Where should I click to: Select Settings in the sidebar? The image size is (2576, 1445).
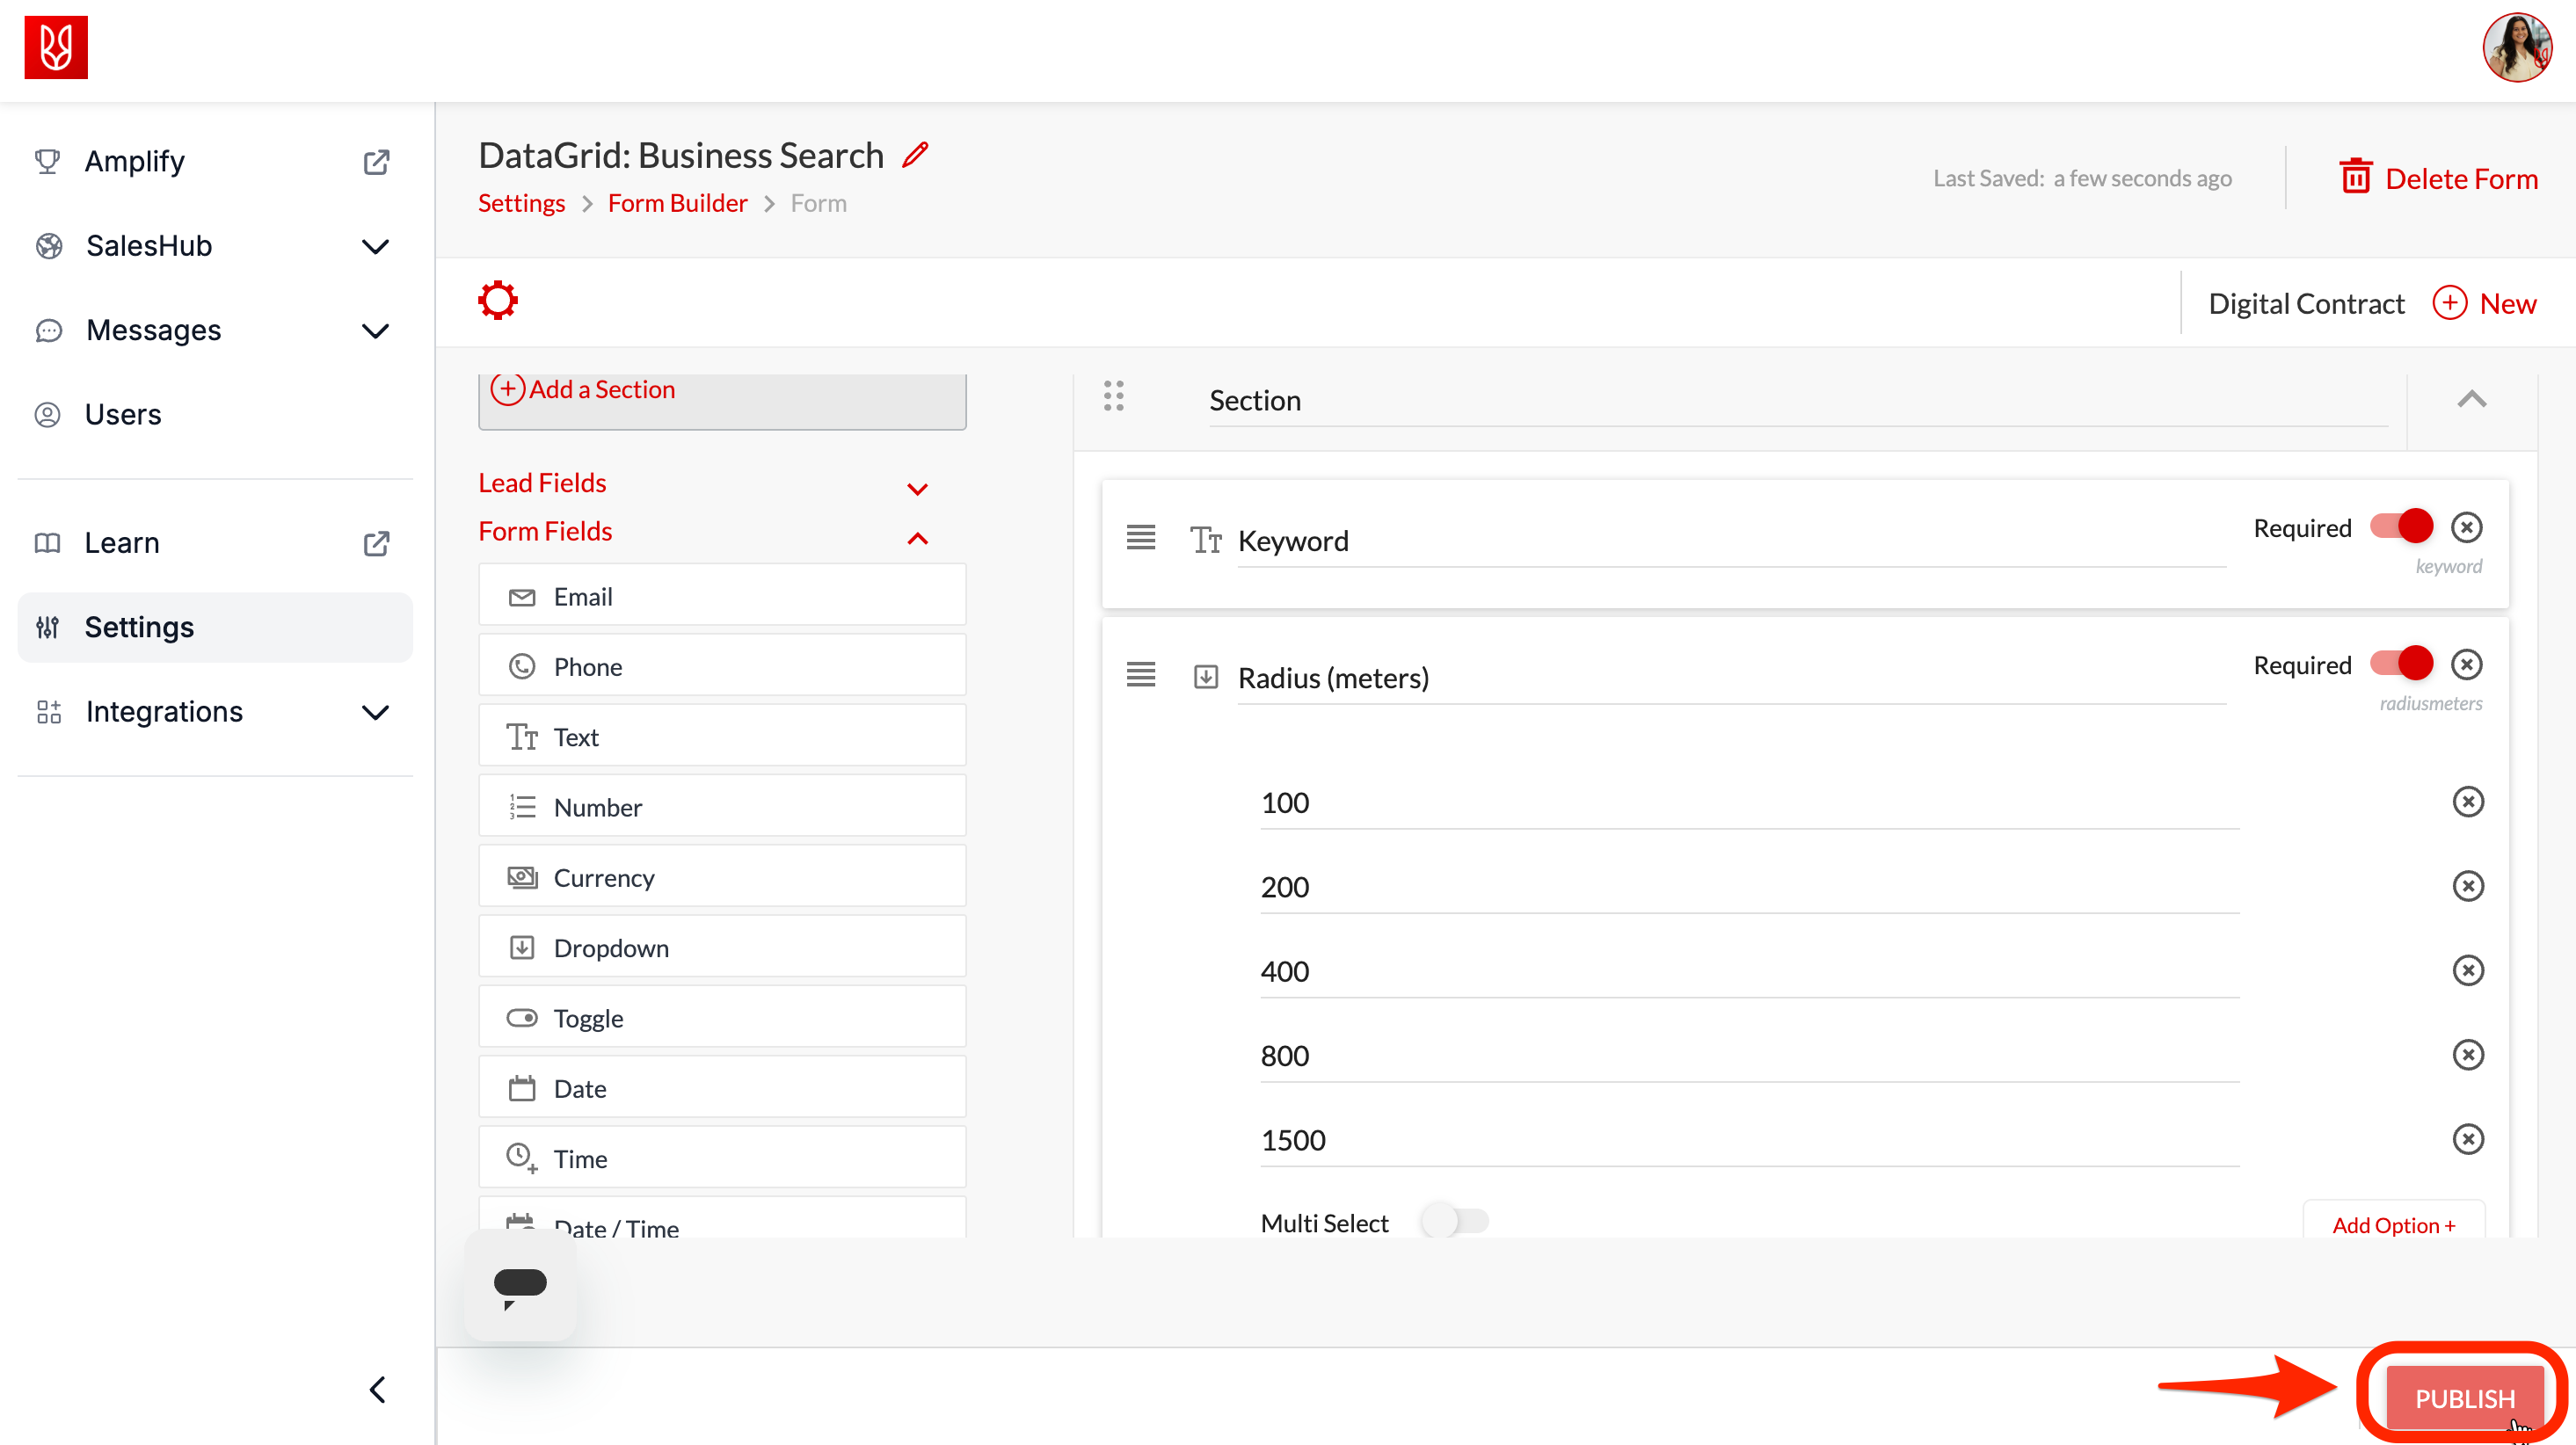coord(139,627)
